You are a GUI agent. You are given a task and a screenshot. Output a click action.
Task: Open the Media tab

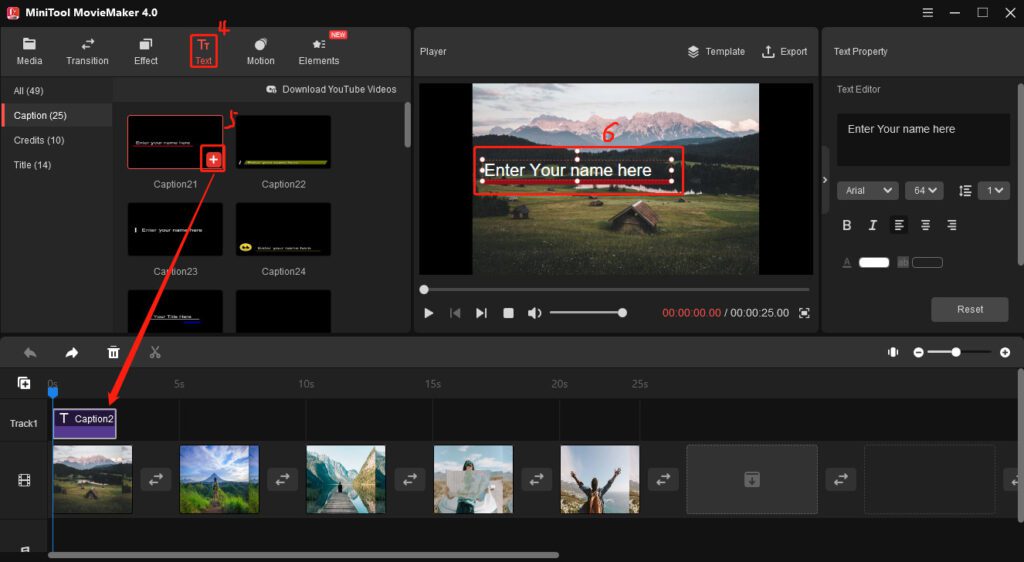(x=29, y=52)
